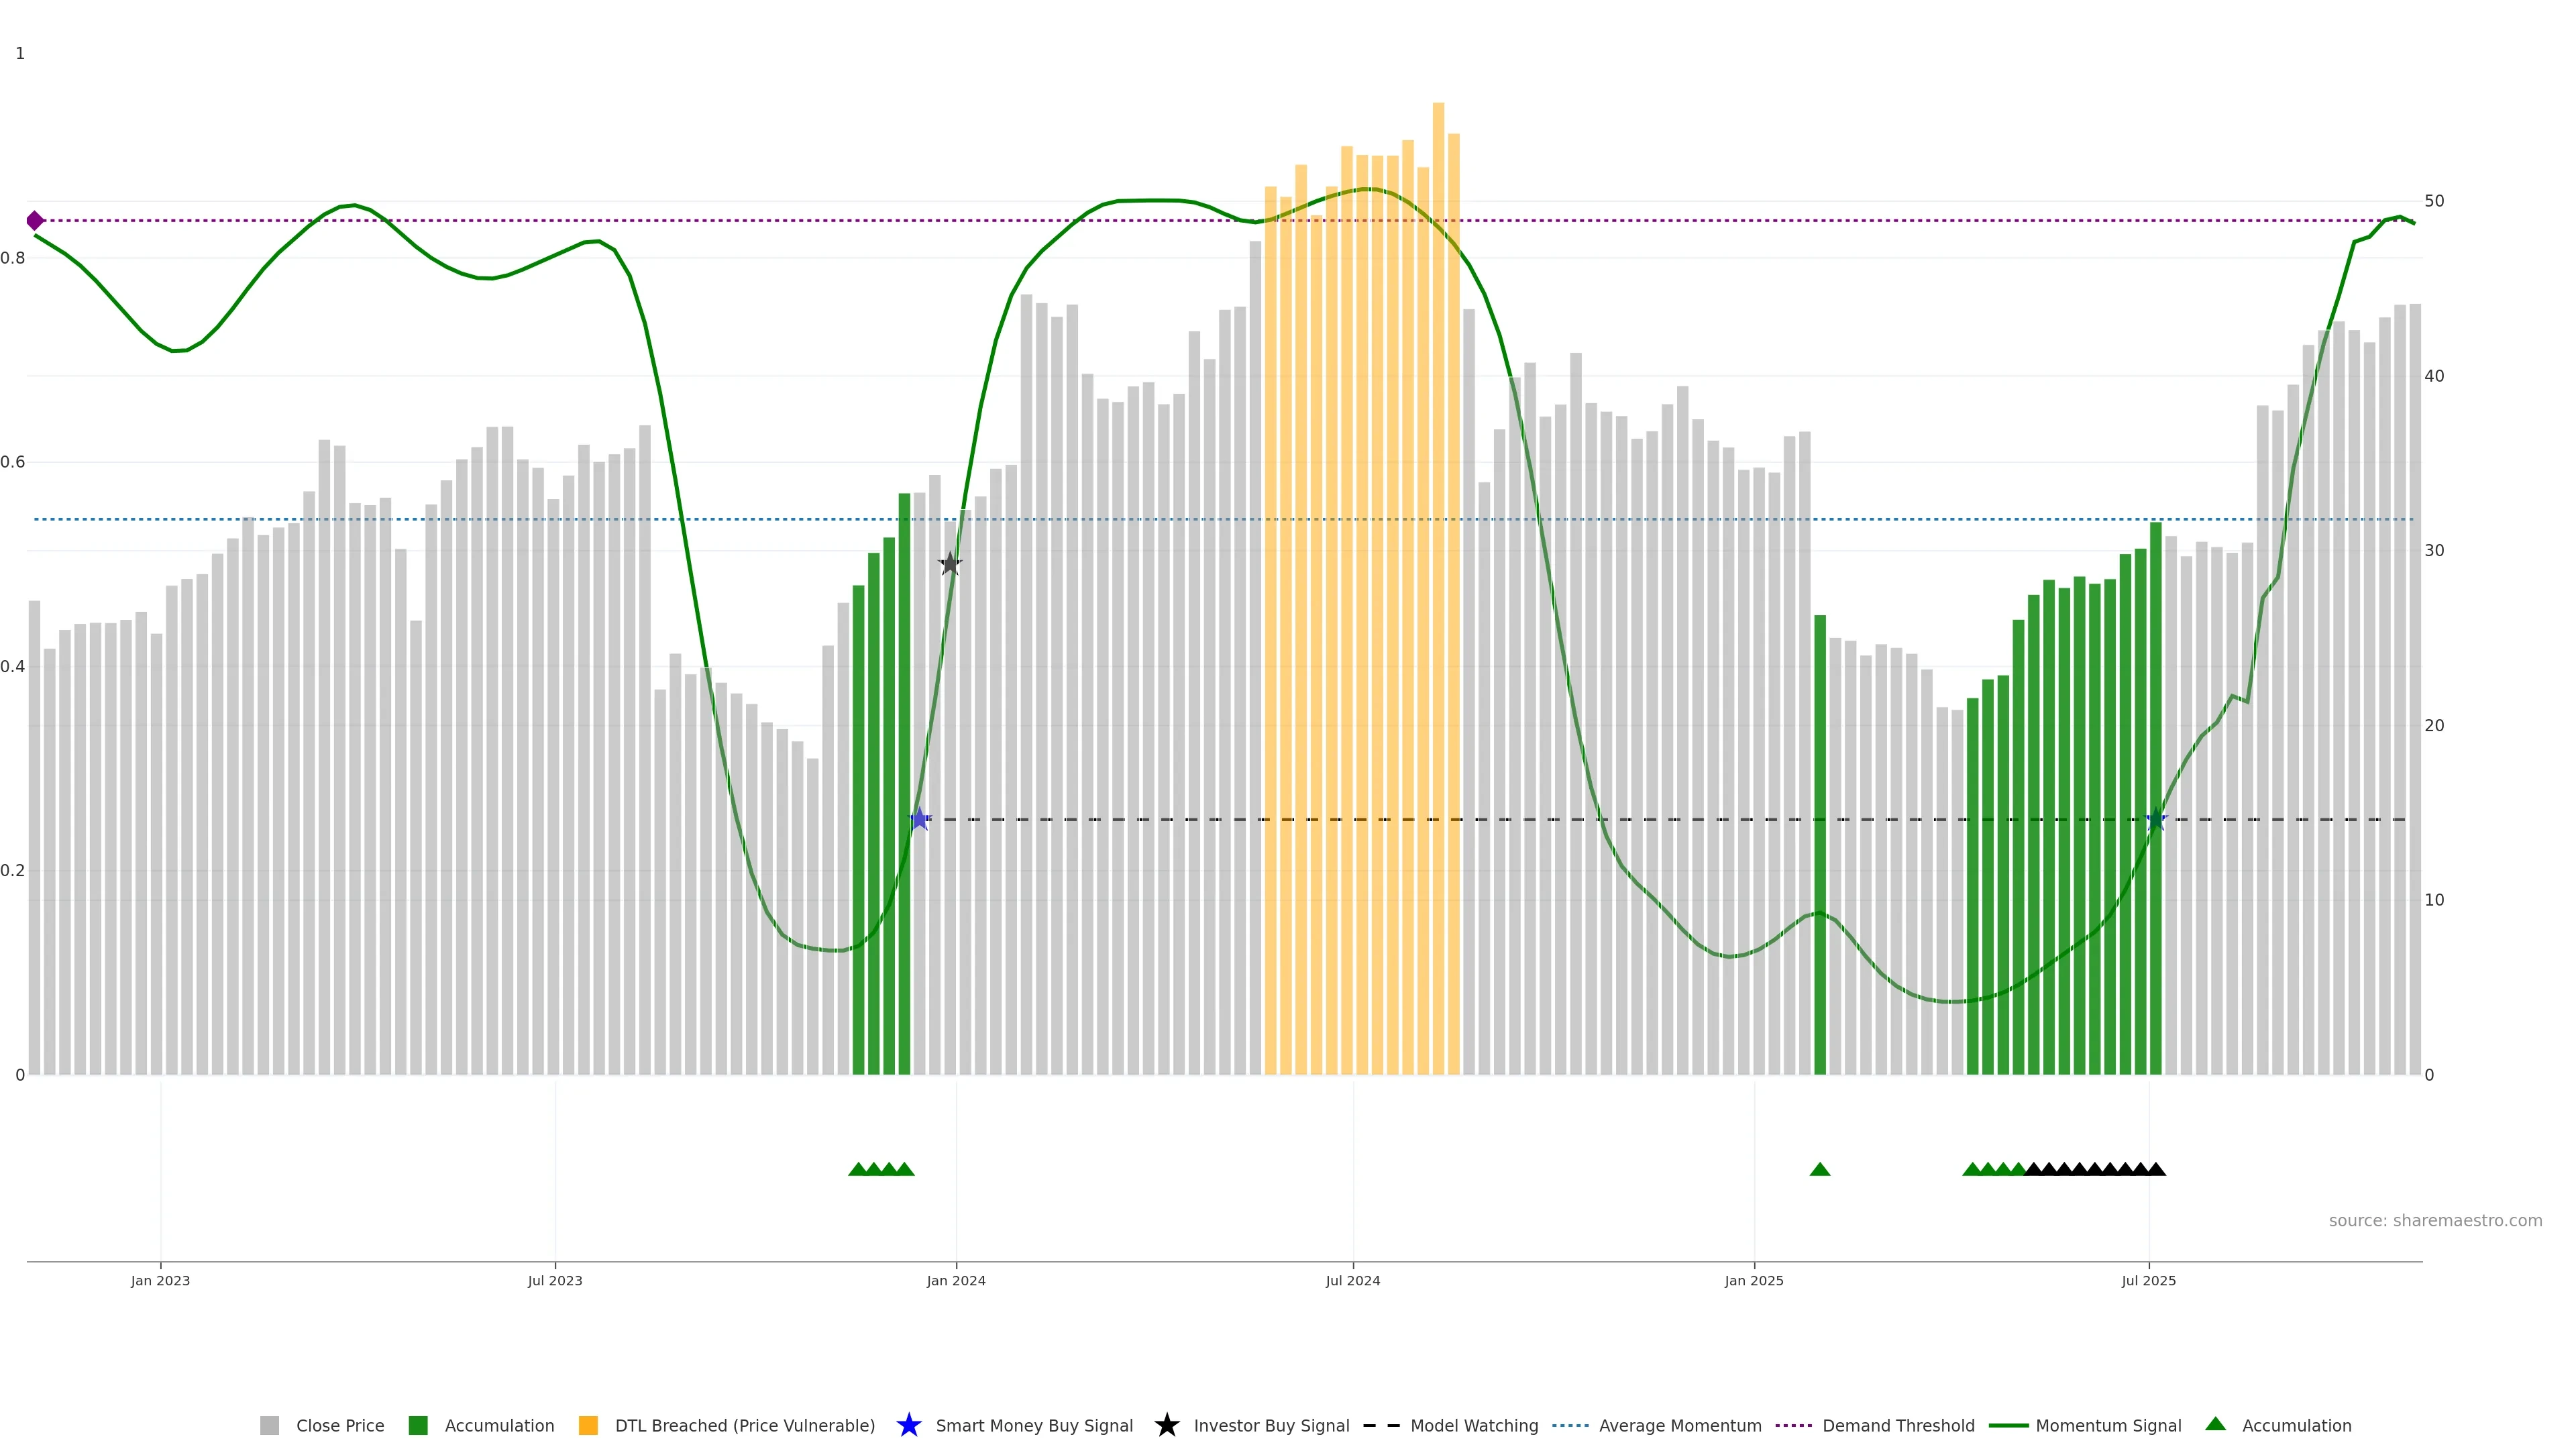Click the blue star marker near Jul 2025
The height and width of the screenshot is (1449, 2576).
[2156, 820]
